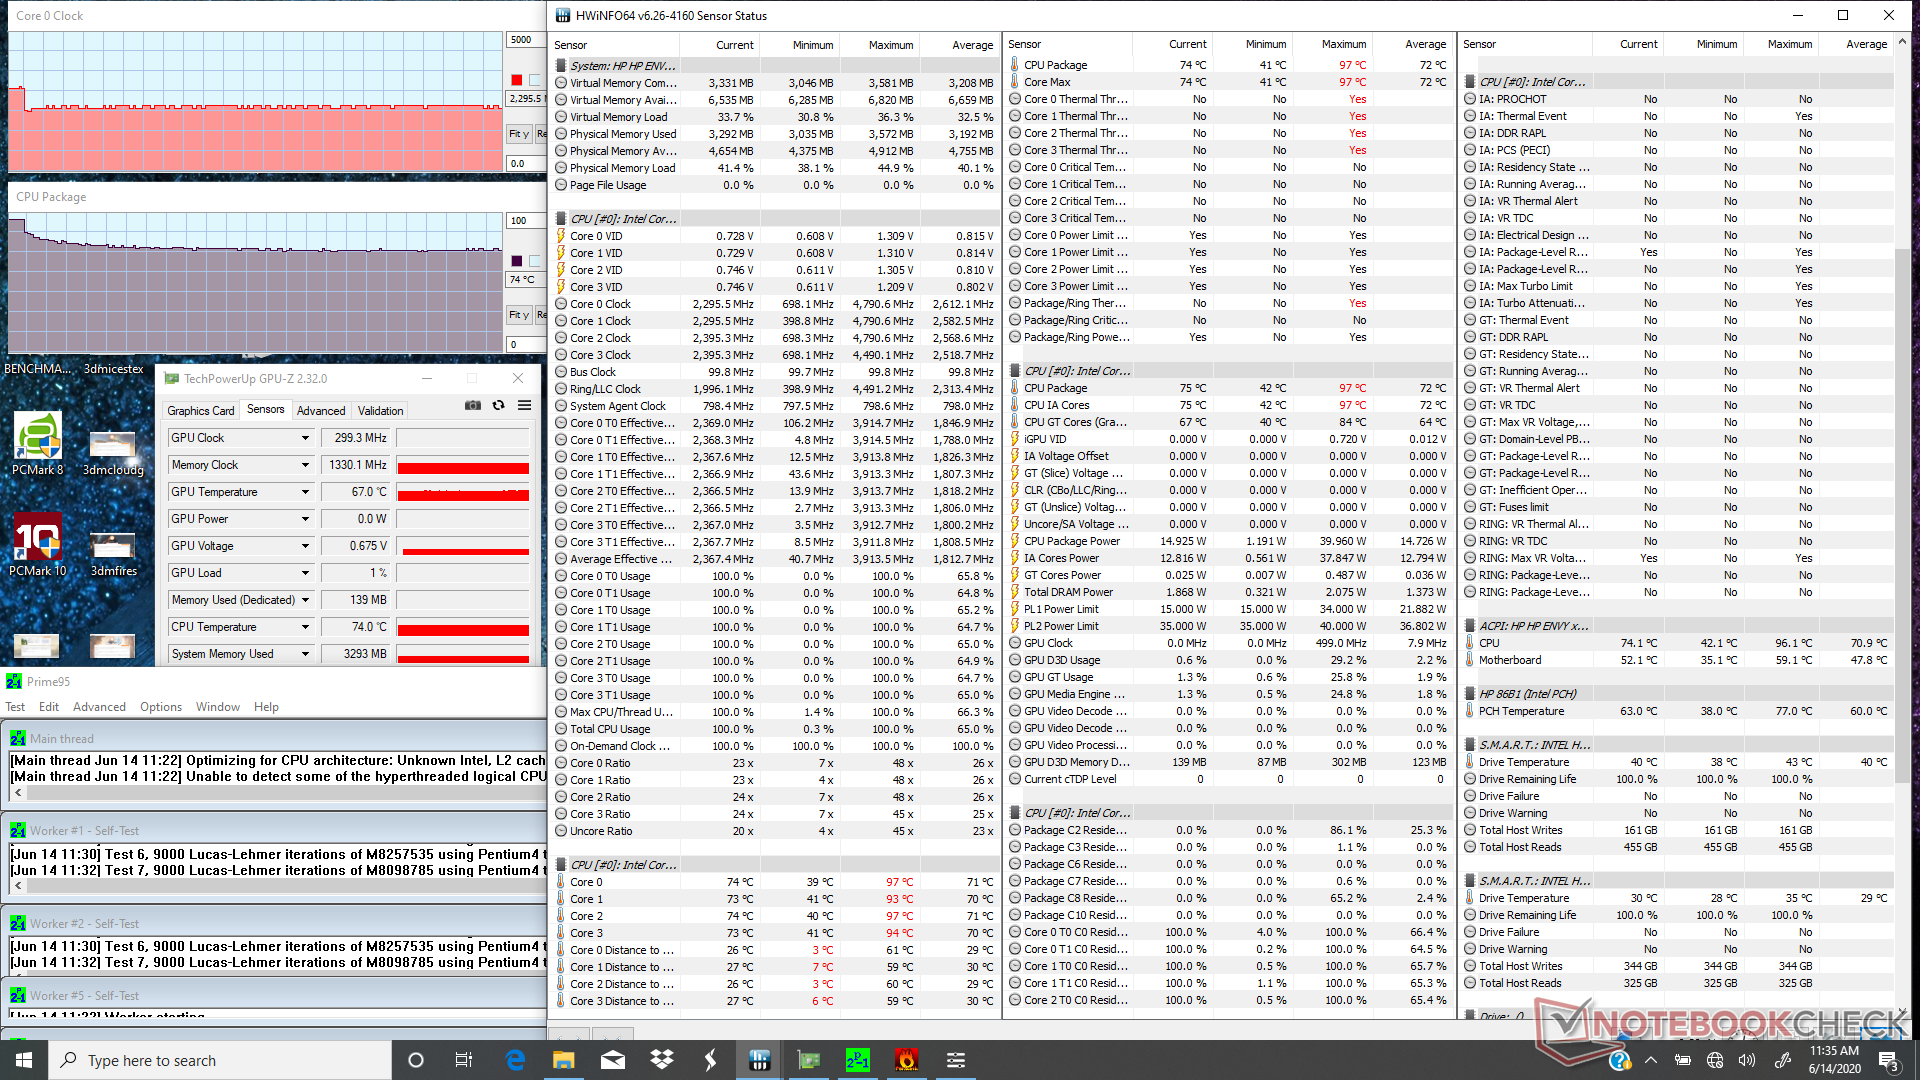This screenshot has width=1920, height=1080.
Task: Open the Windows Start menu
Action: 24,1060
